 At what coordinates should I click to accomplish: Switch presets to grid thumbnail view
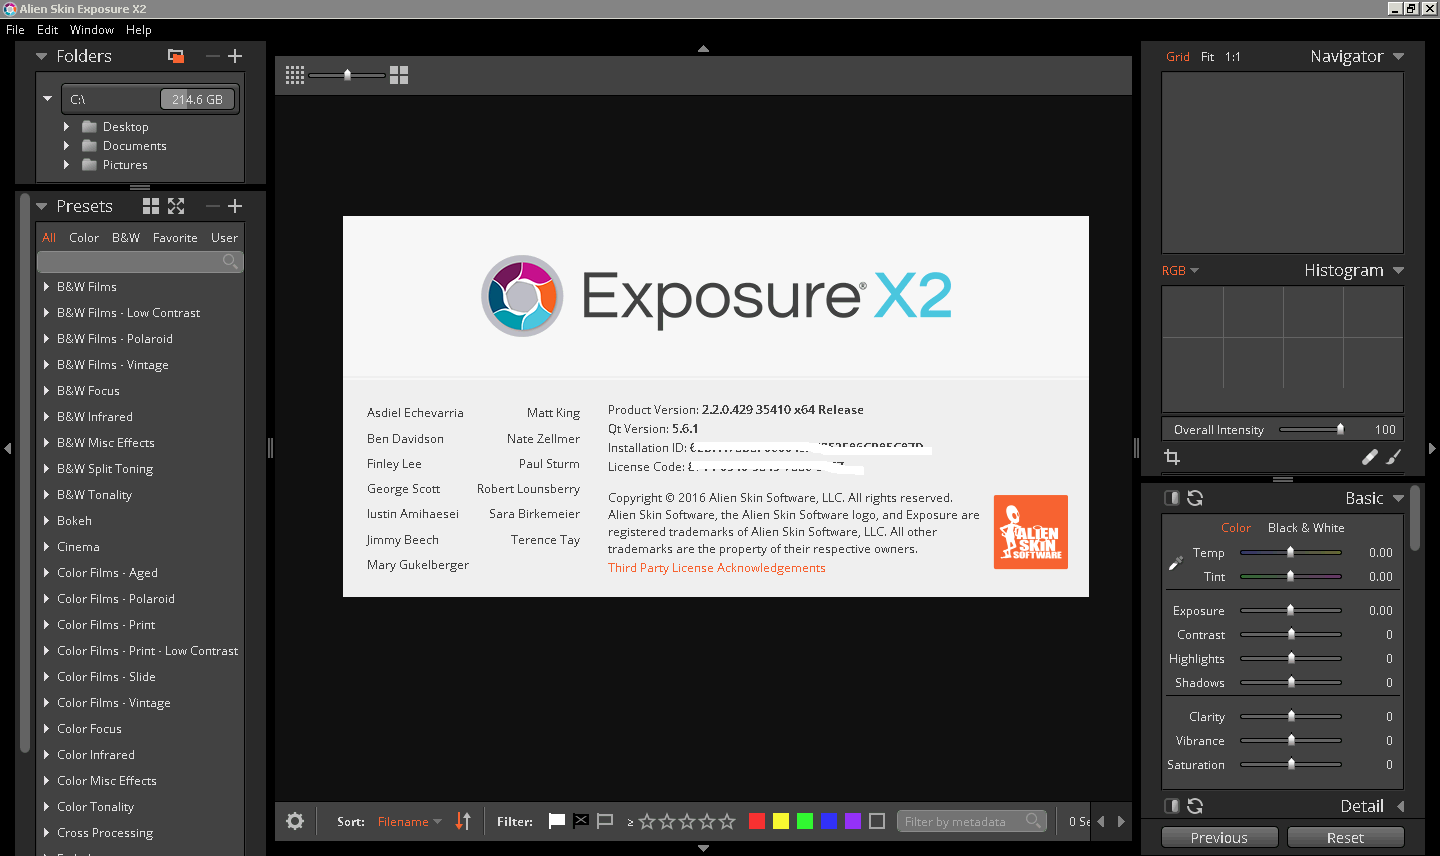(x=151, y=206)
